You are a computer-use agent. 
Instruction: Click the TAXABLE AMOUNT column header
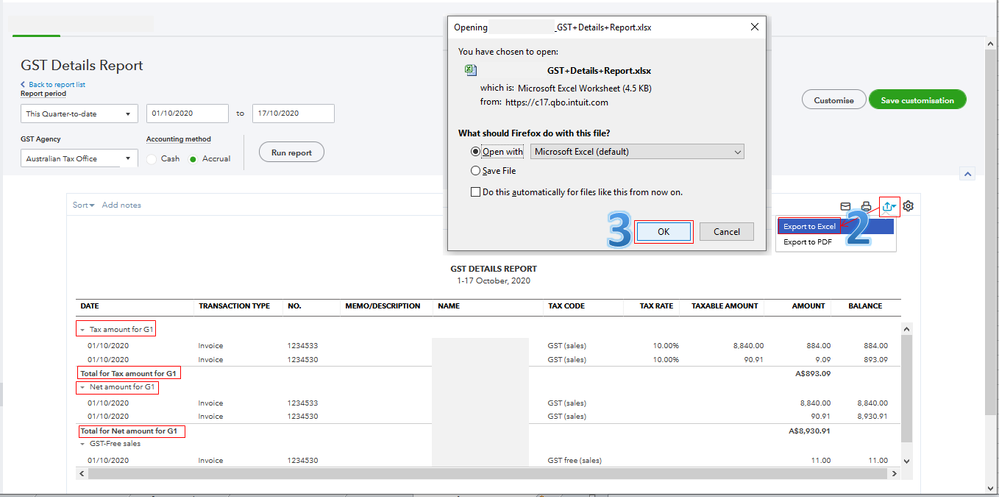click(x=725, y=306)
